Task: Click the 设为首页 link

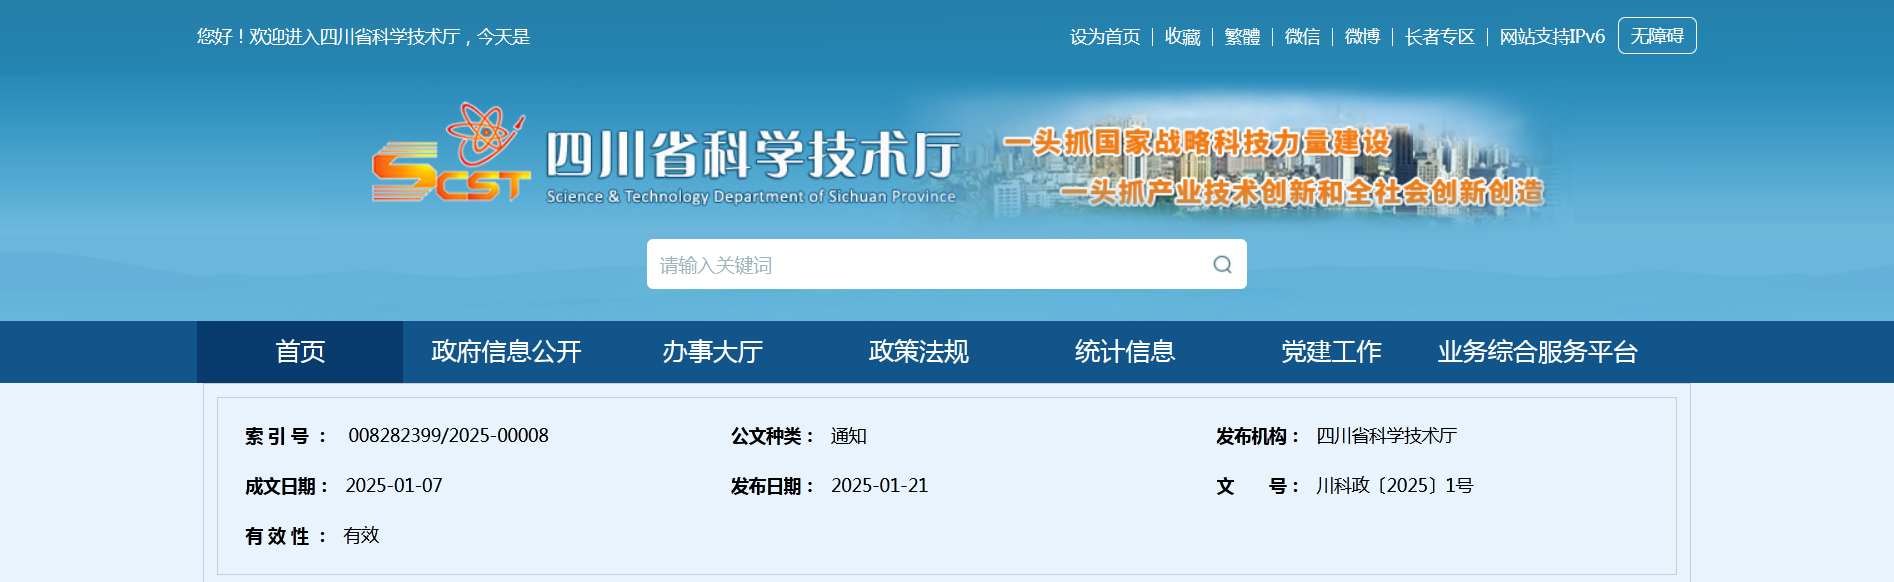Action: click(1104, 37)
